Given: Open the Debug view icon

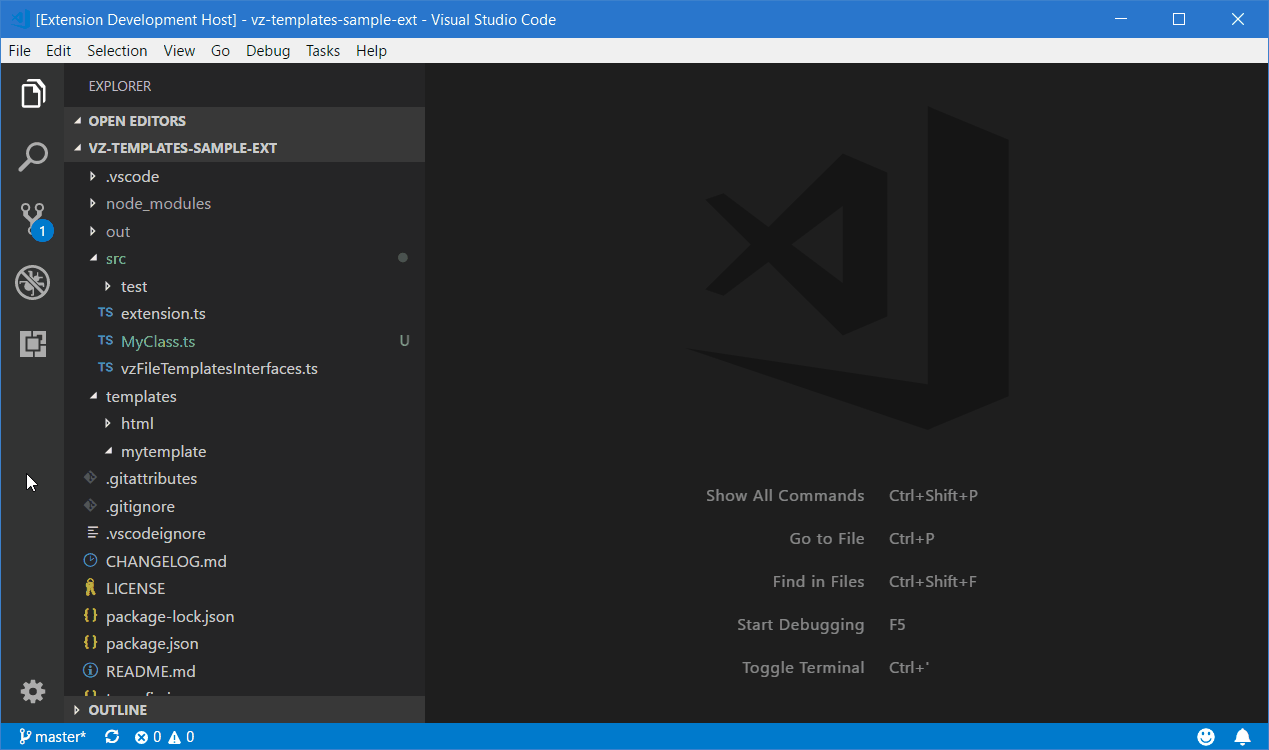Looking at the screenshot, I should (33, 283).
